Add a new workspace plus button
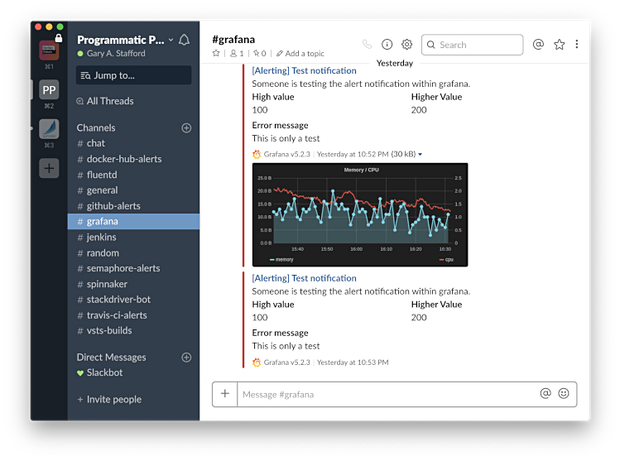The height and width of the screenshot is (461, 620). (x=49, y=168)
